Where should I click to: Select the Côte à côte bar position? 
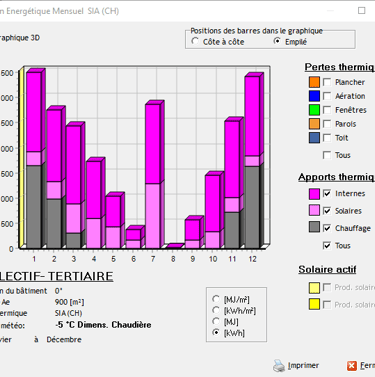[195, 41]
